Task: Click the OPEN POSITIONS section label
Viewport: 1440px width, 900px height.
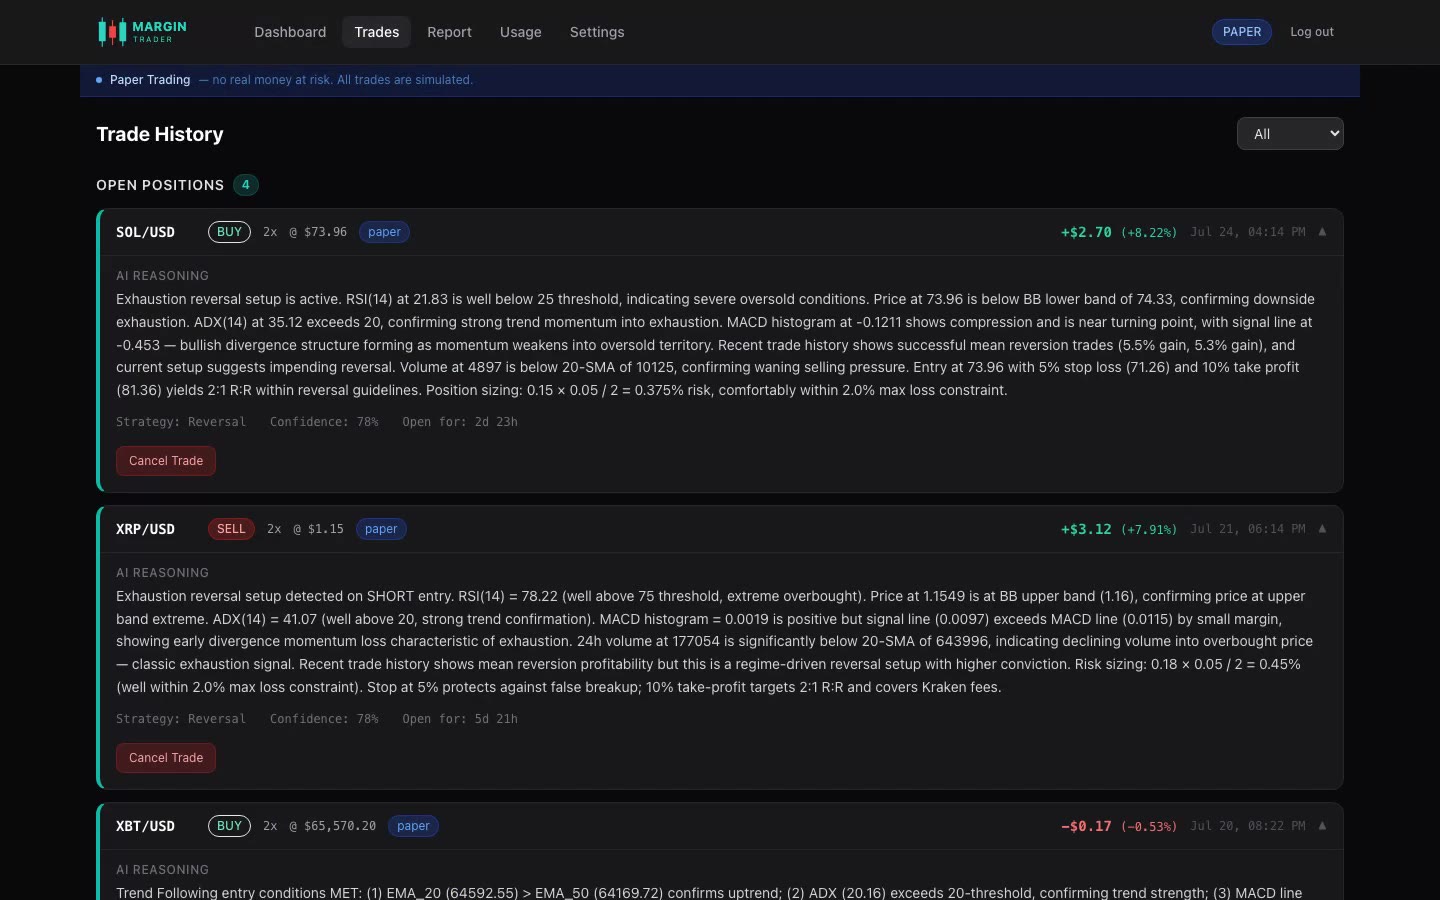Action: click(x=160, y=185)
